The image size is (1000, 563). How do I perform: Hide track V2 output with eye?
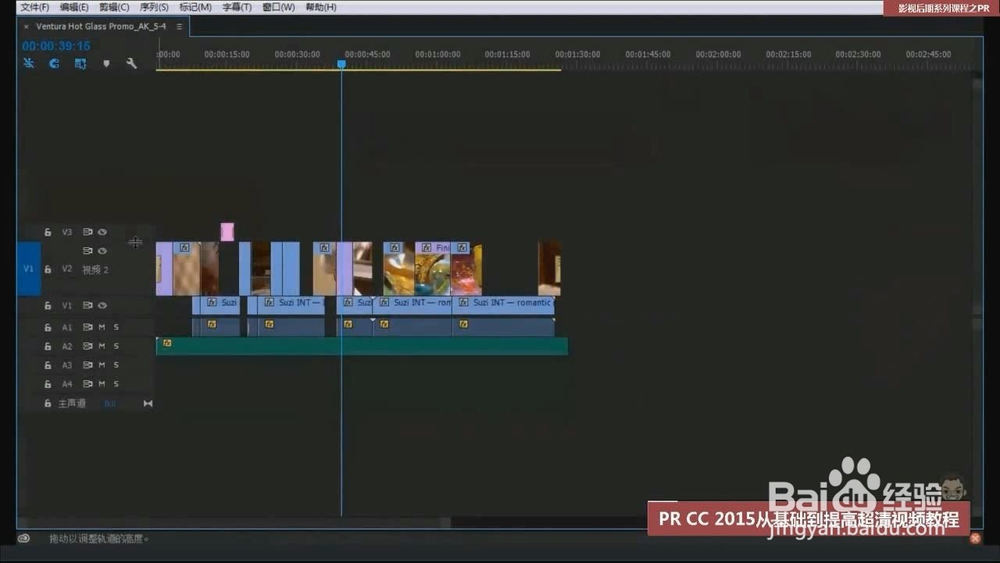(102, 251)
